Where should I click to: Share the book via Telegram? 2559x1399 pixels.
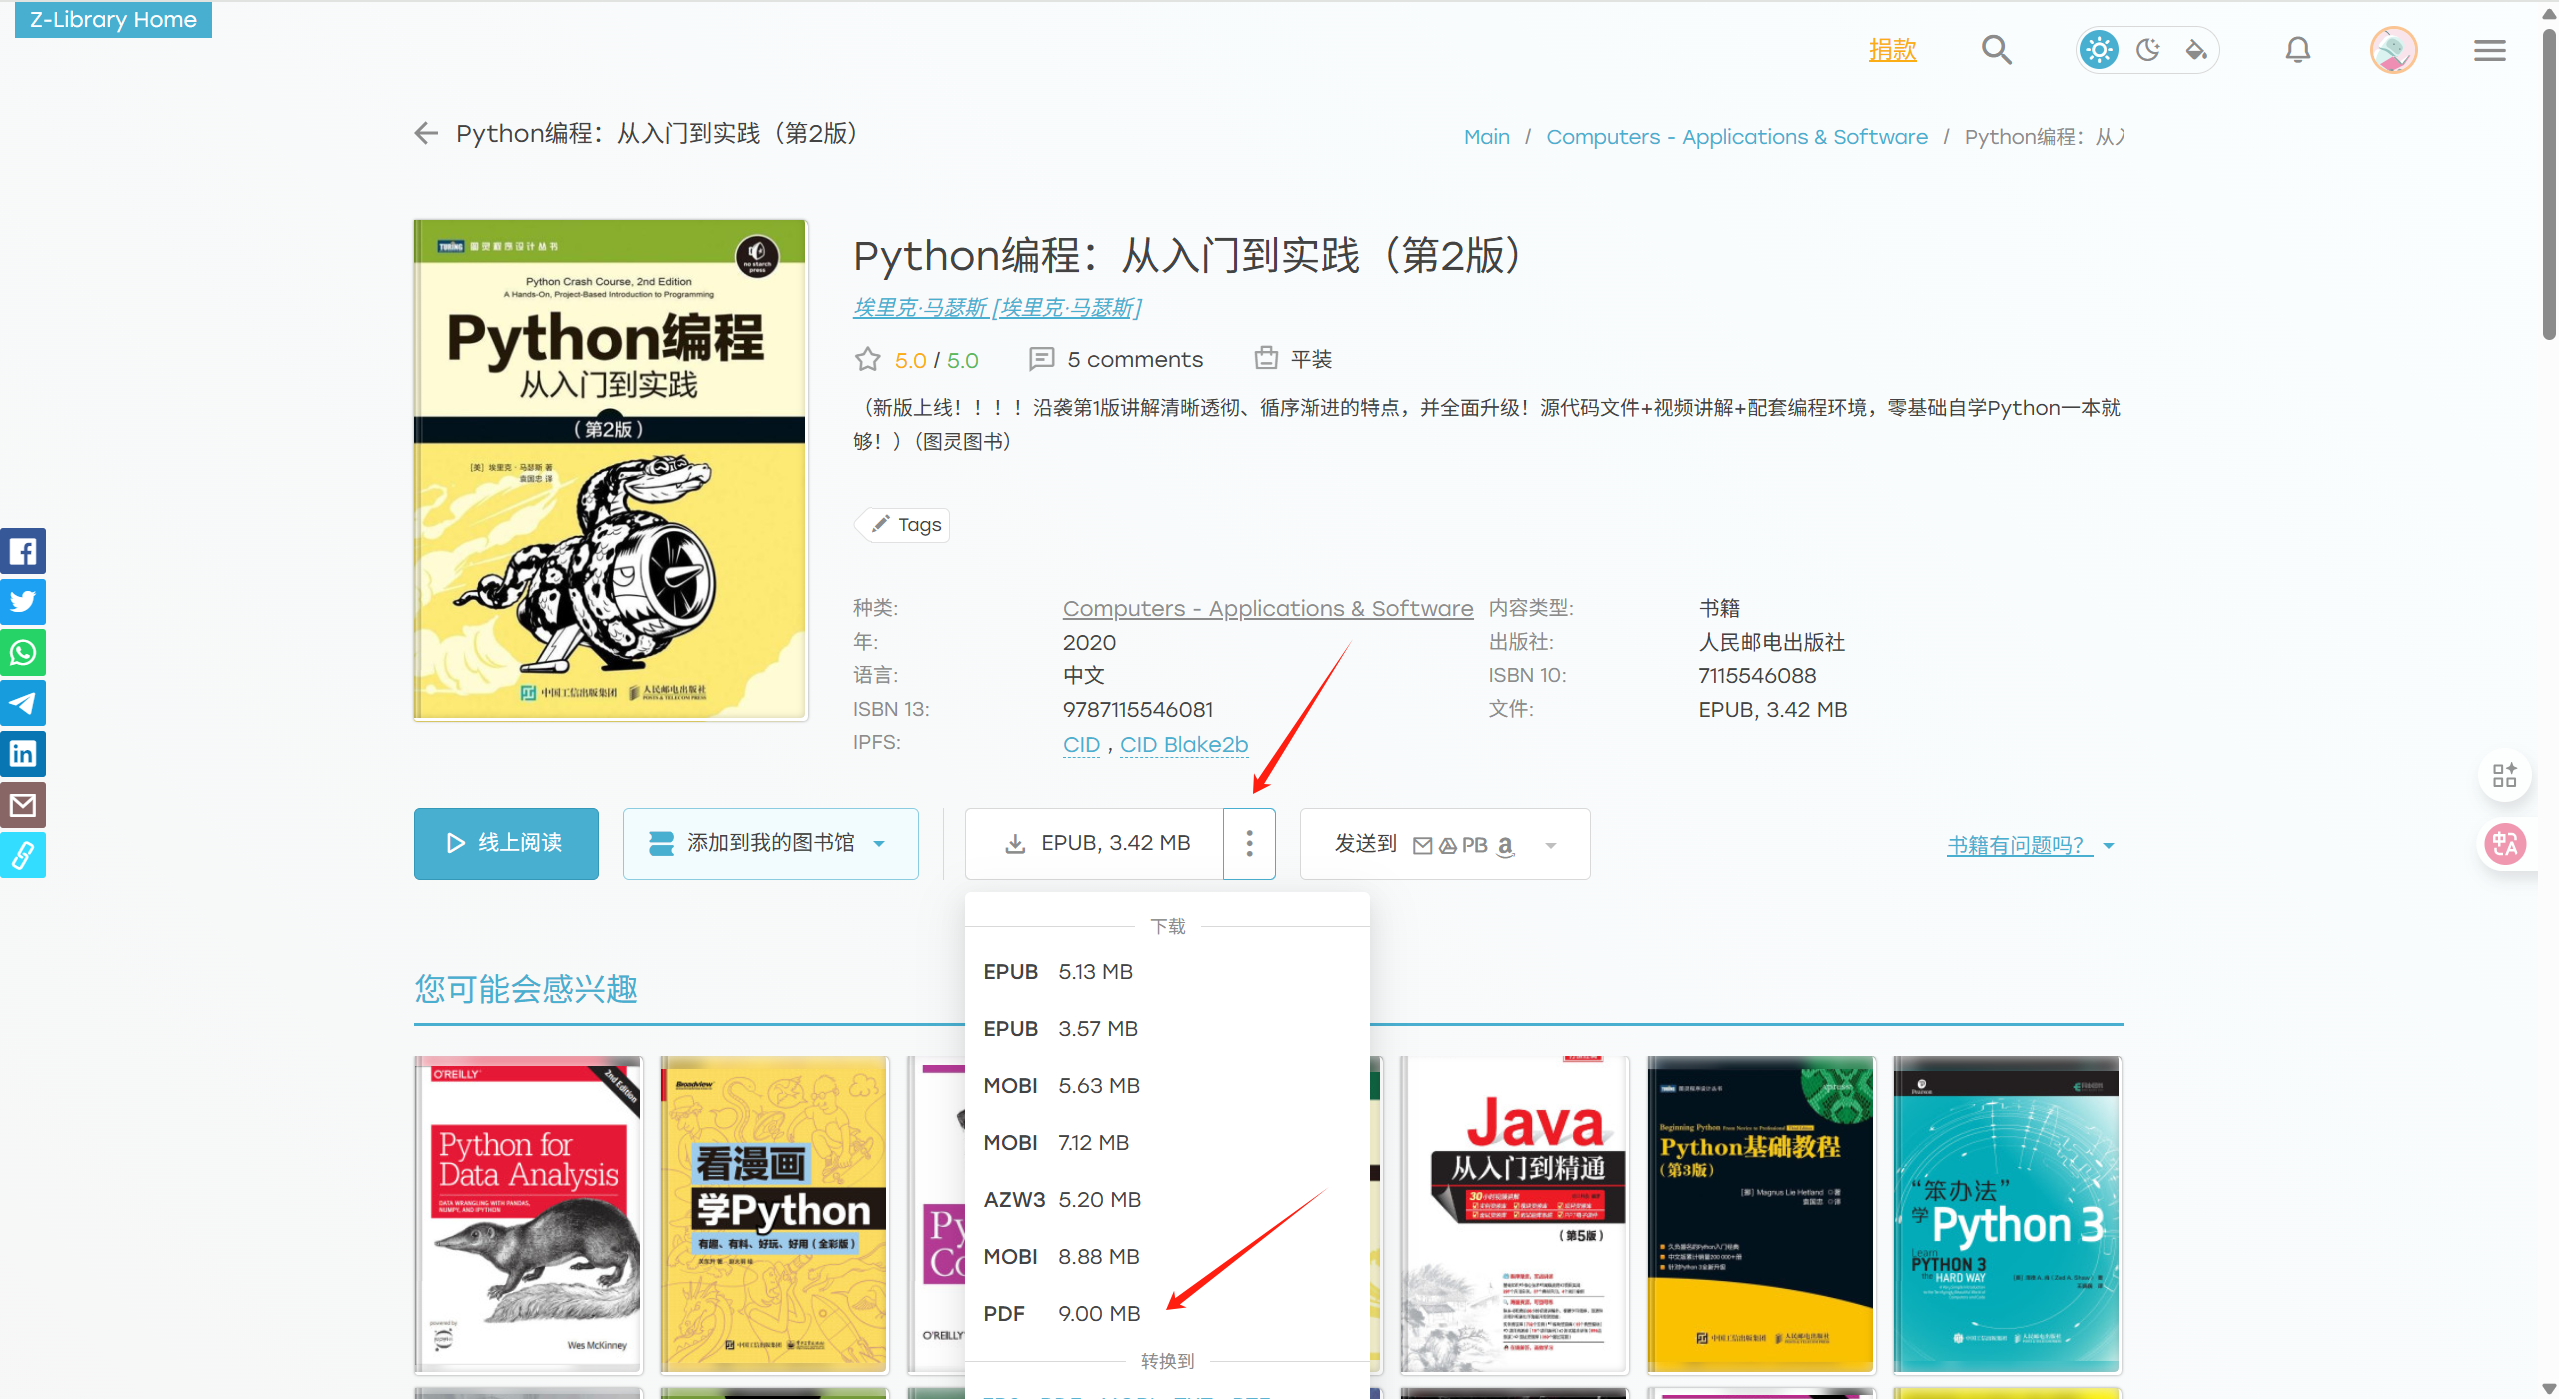(22, 703)
